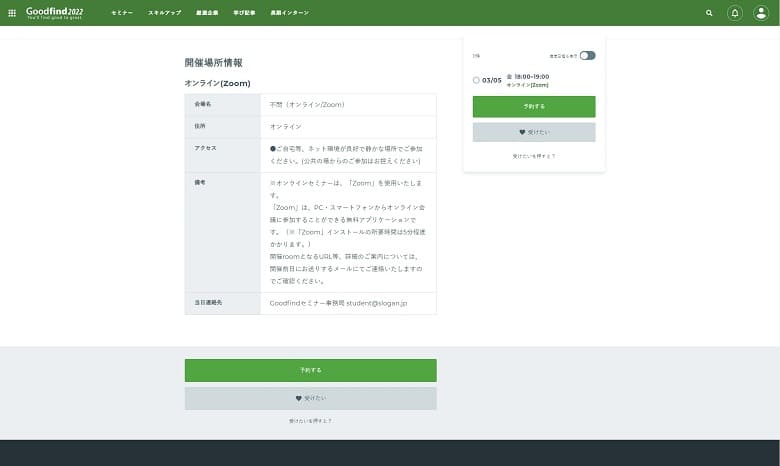The height and width of the screenshot is (466, 780).
Task: Click the オンライン address cell value
Action: point(286,127)
